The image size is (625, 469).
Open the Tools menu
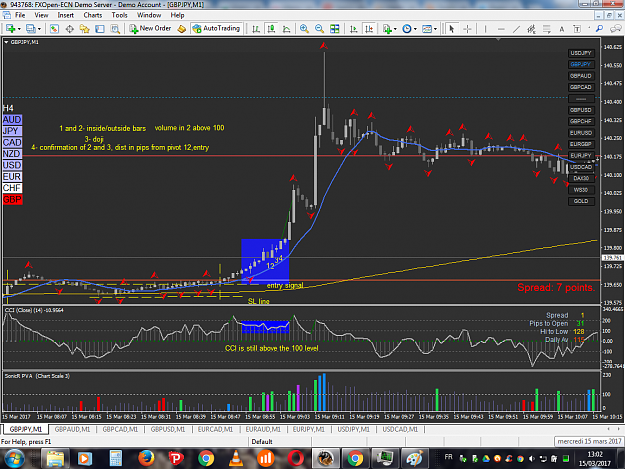click(x=119, y=15)
